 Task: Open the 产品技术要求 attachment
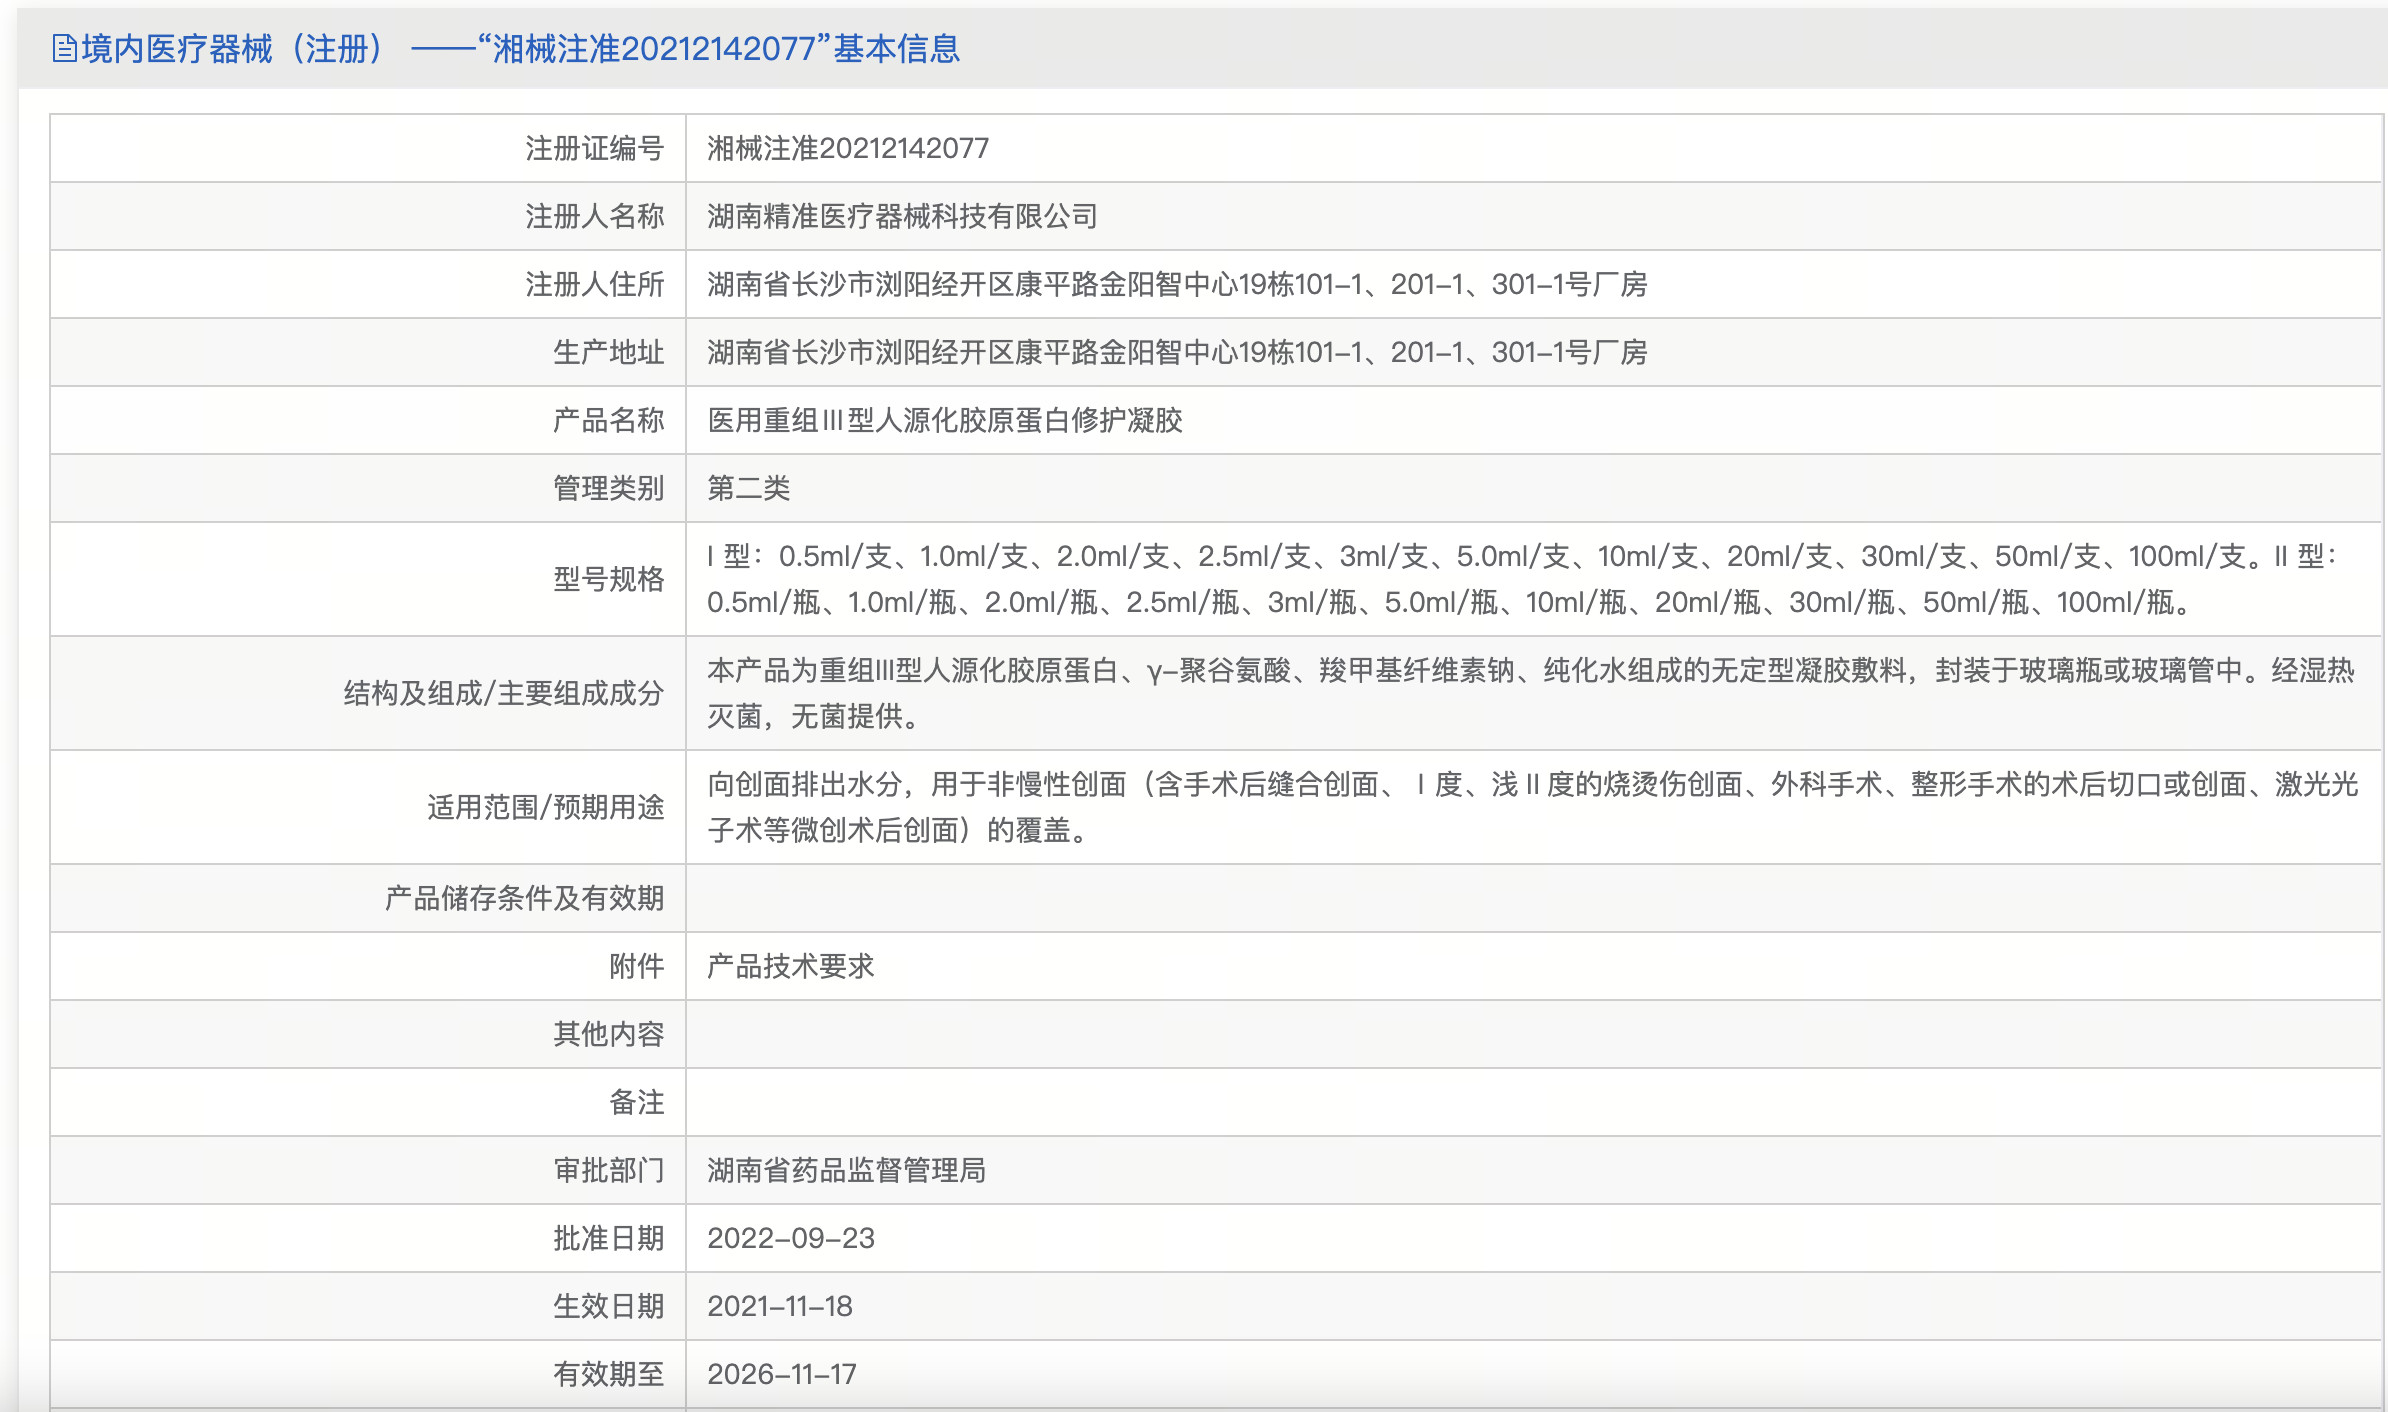(791, 966)
